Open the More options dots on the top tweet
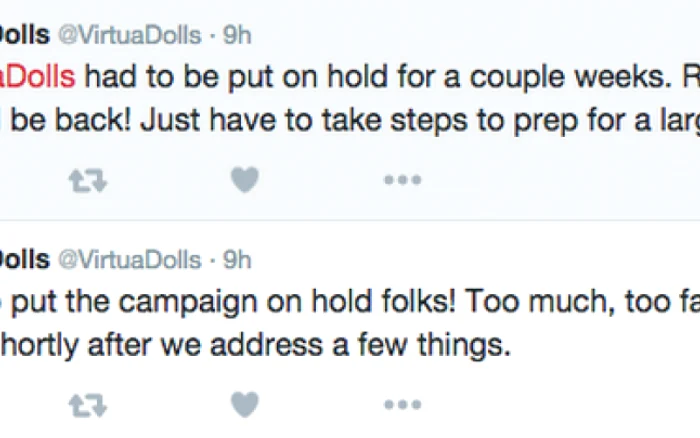700x438 pixels. [403, 180]
